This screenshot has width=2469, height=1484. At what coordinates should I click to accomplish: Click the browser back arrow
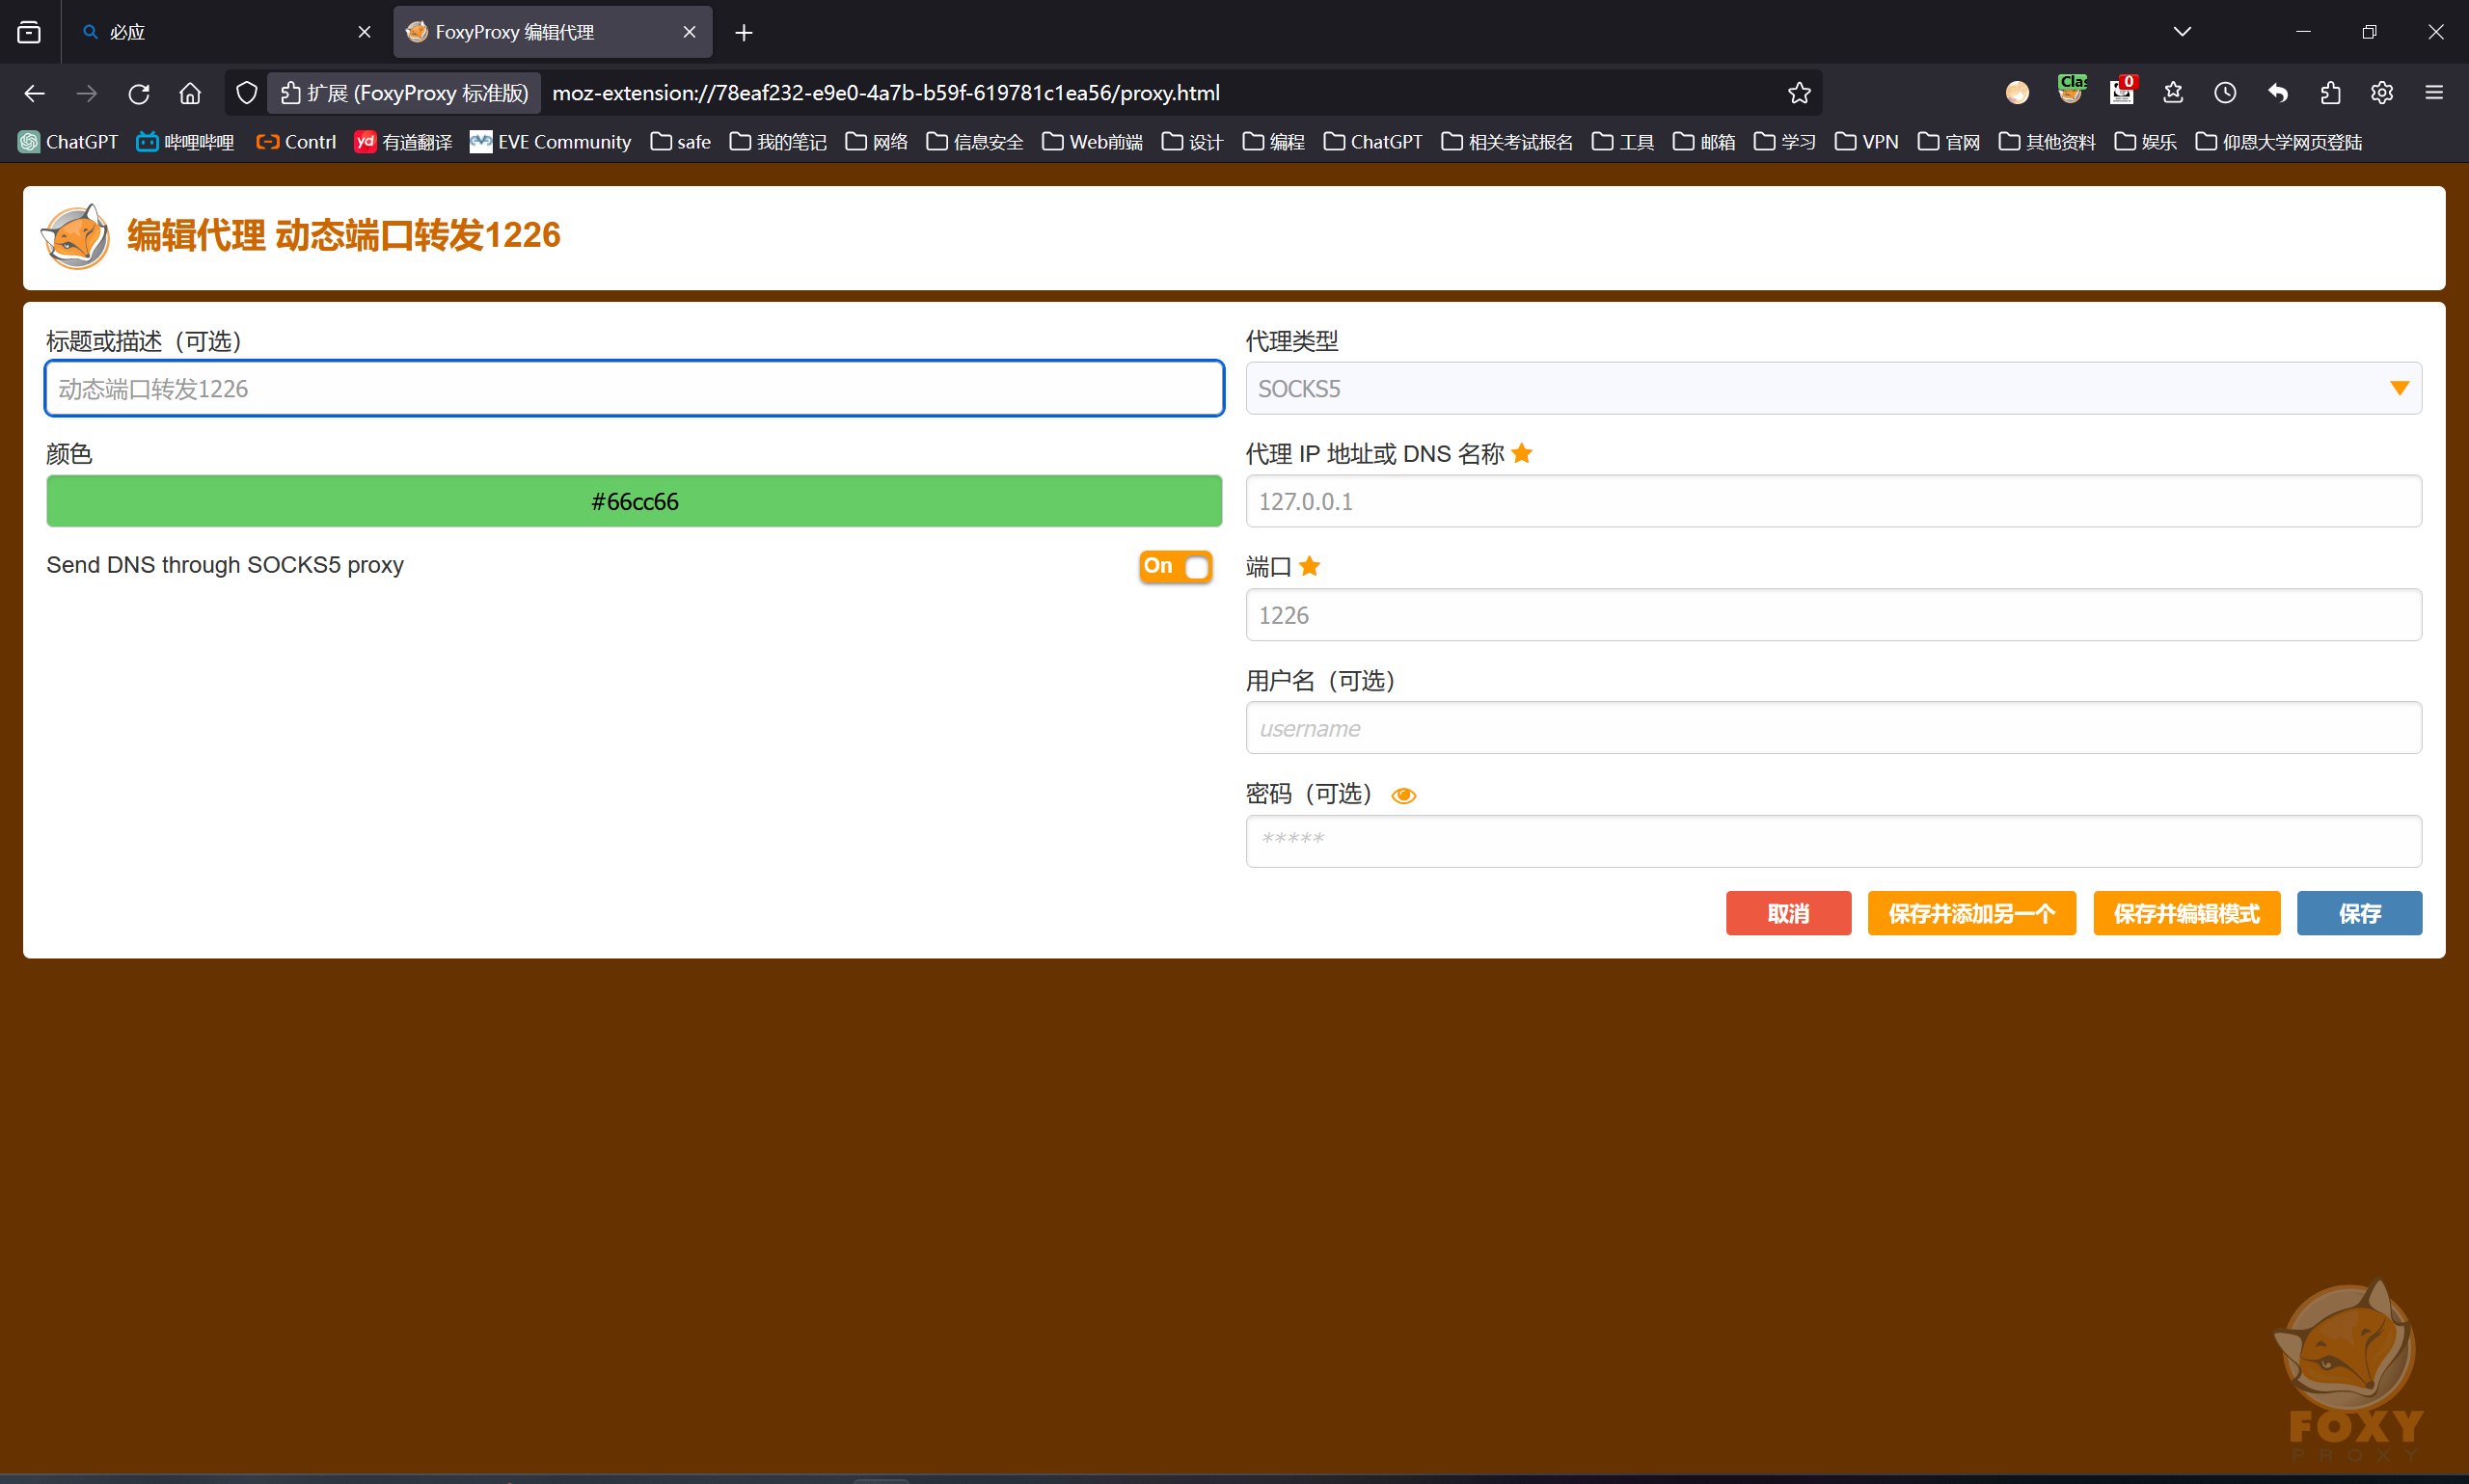[x=34, y=93]
